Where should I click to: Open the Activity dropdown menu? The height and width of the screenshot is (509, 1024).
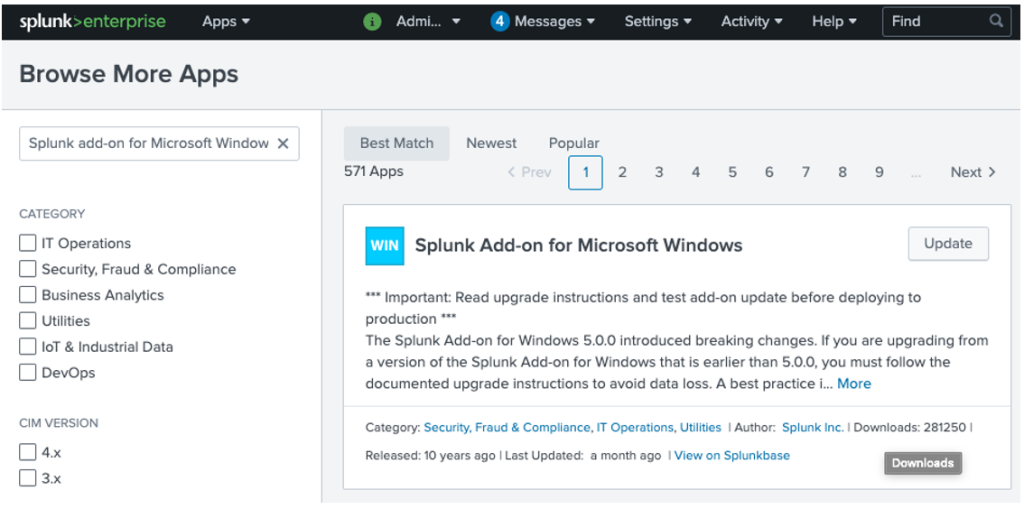(x=752, y=22)
